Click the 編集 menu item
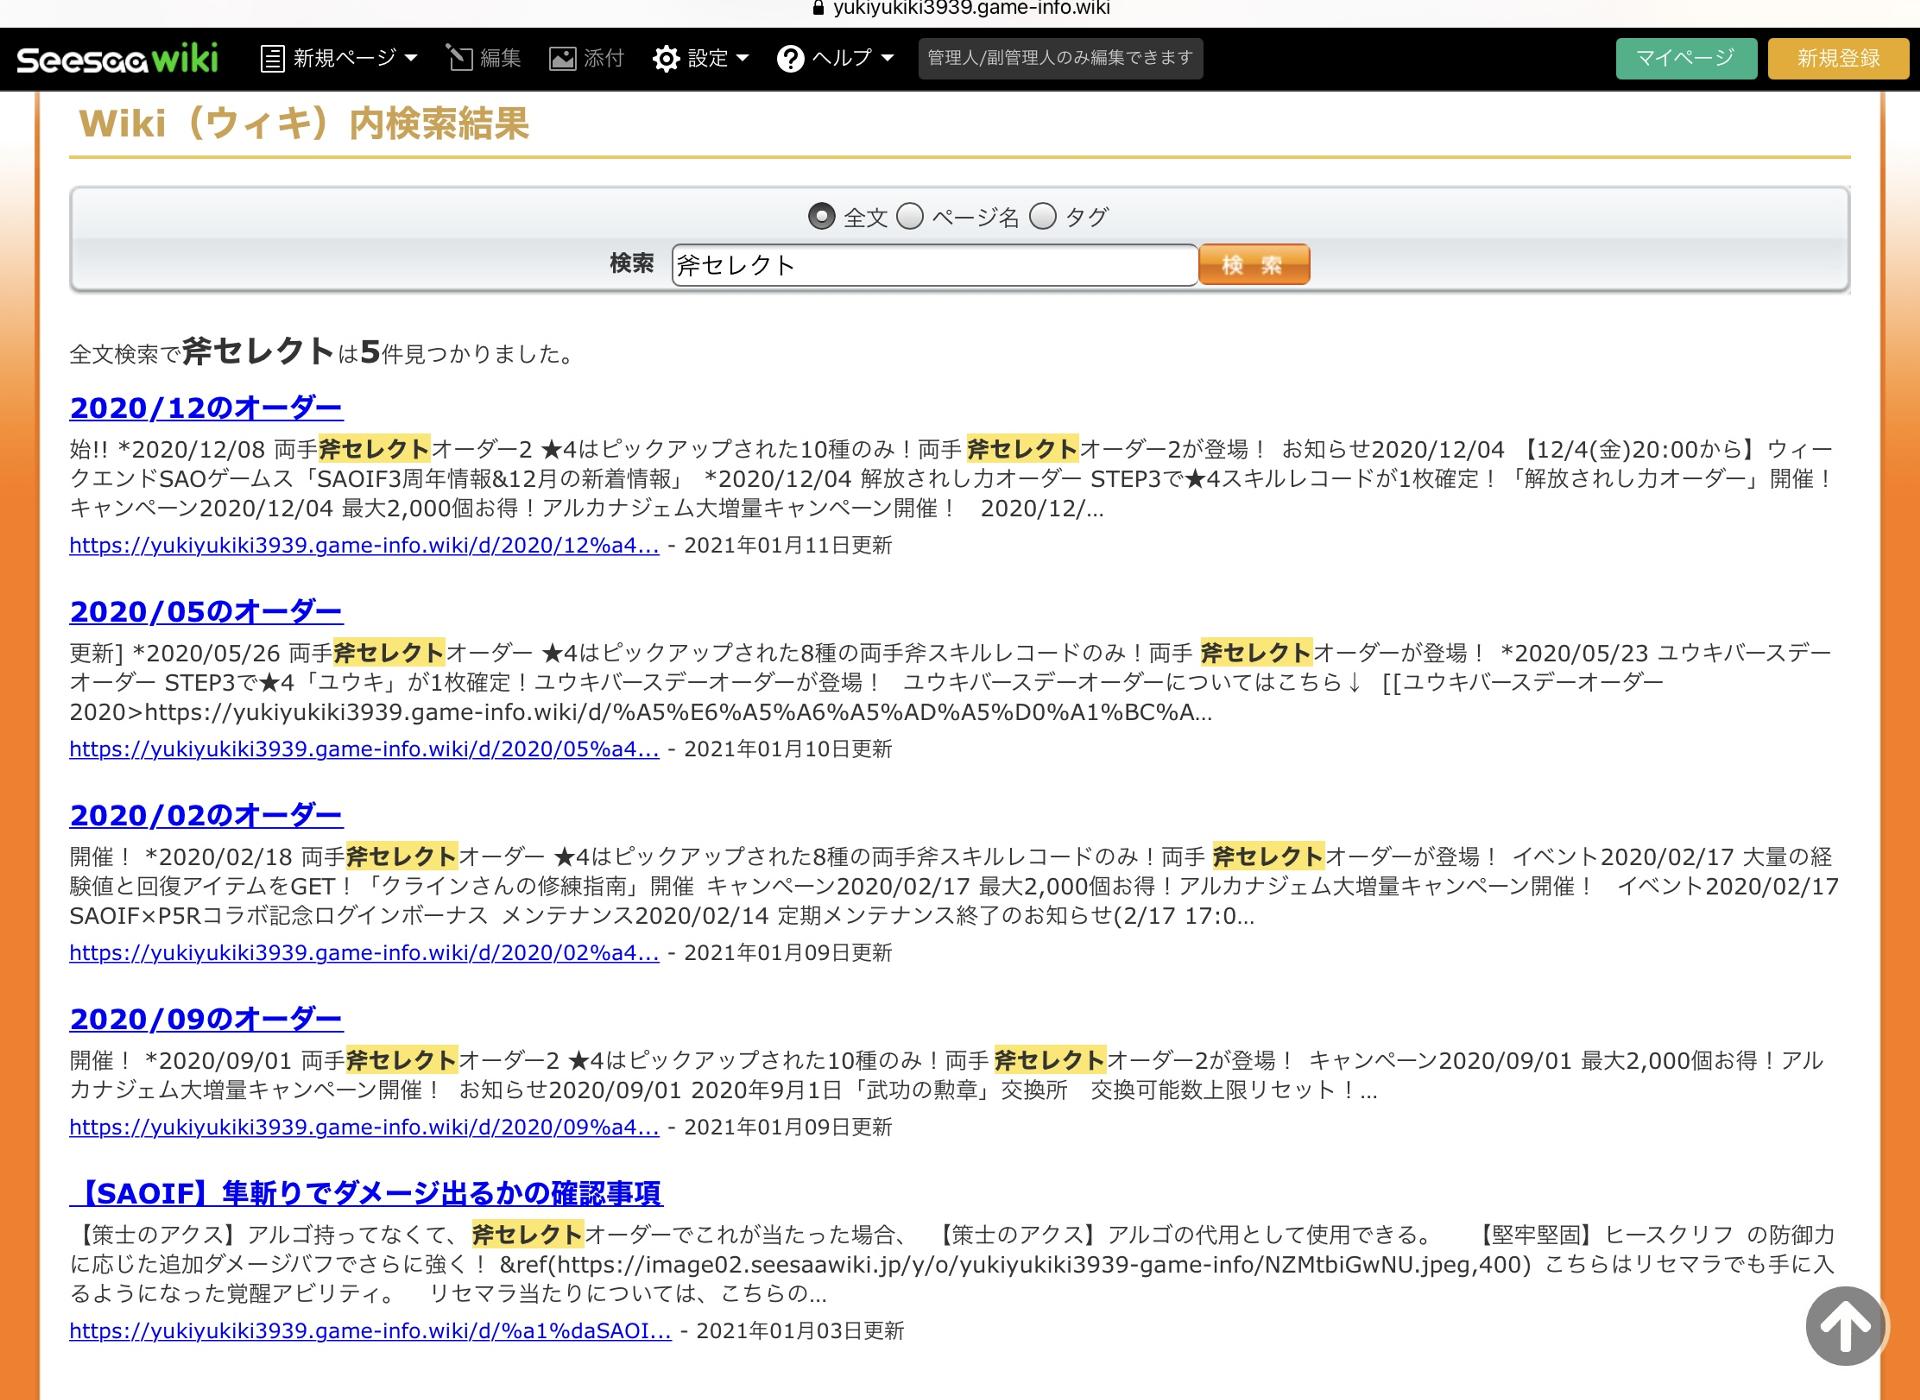 coord(484,59)
